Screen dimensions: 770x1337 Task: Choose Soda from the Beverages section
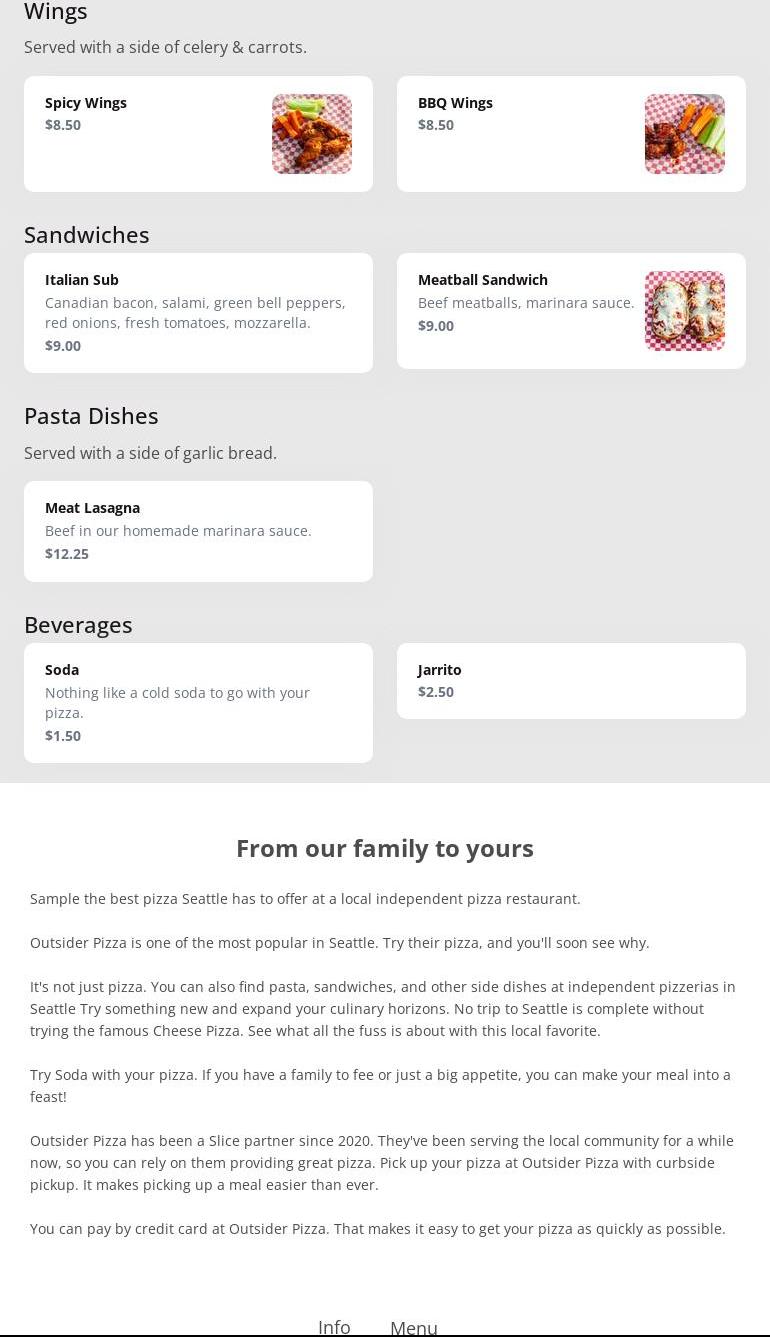click(x=198, y=702)
